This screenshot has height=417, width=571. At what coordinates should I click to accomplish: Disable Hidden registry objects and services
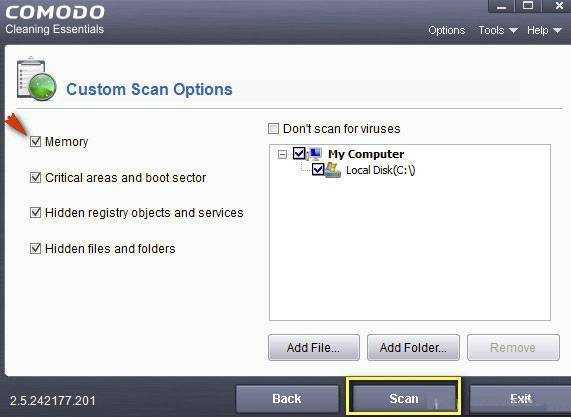tap(35, 212)
